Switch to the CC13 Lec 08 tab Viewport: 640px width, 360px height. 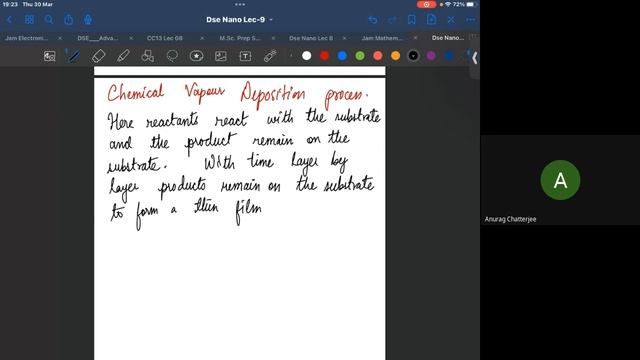165,38
